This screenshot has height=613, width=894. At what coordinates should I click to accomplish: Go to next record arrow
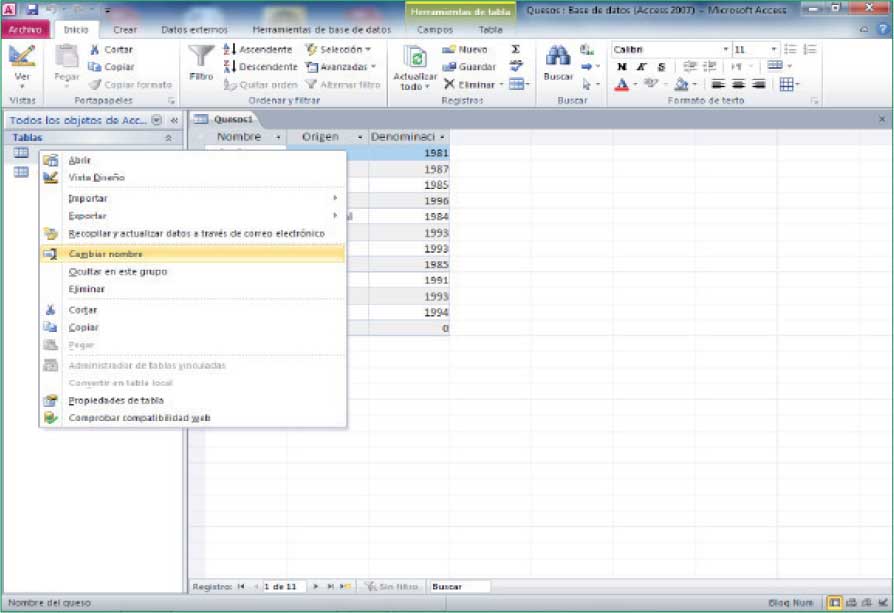[x=317, y=587]
